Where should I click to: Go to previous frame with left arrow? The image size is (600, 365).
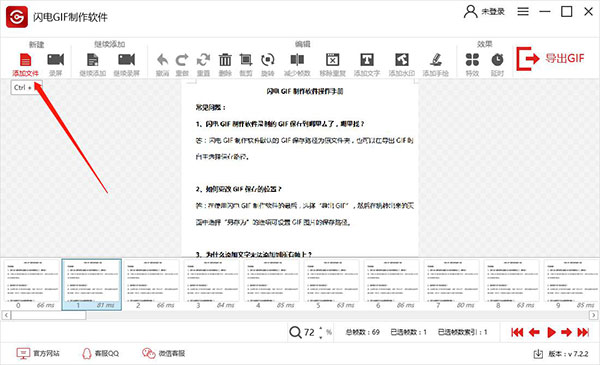pyautogui.click(x=534, y=332)
